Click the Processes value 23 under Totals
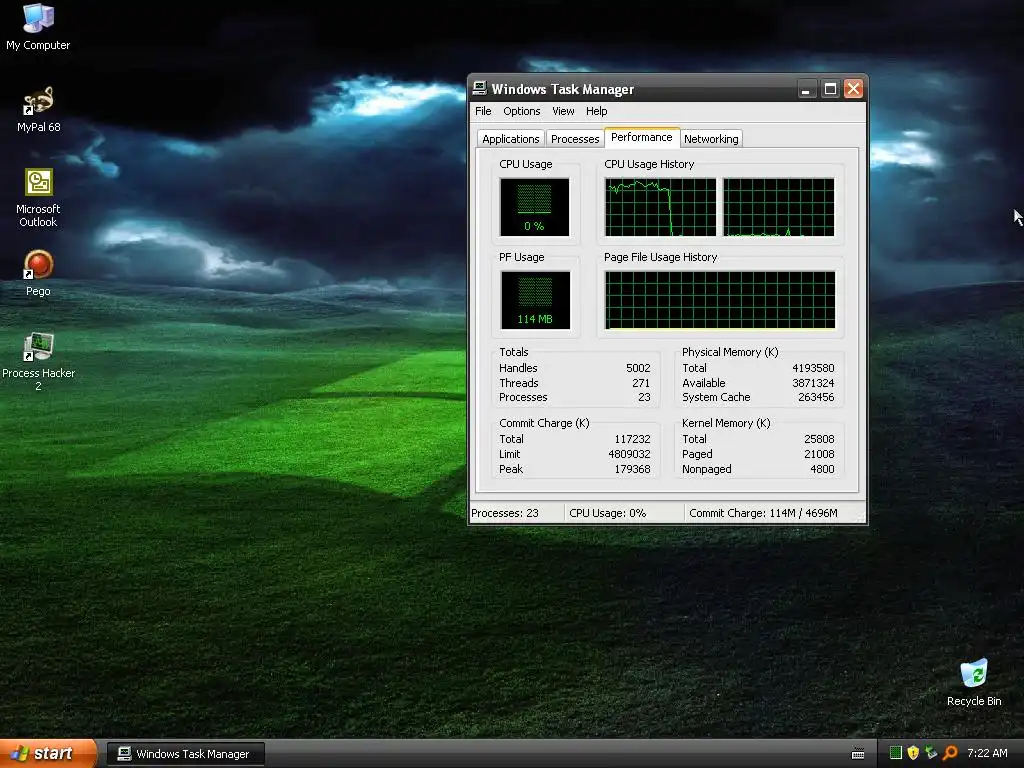 click(x=644, y=397)
